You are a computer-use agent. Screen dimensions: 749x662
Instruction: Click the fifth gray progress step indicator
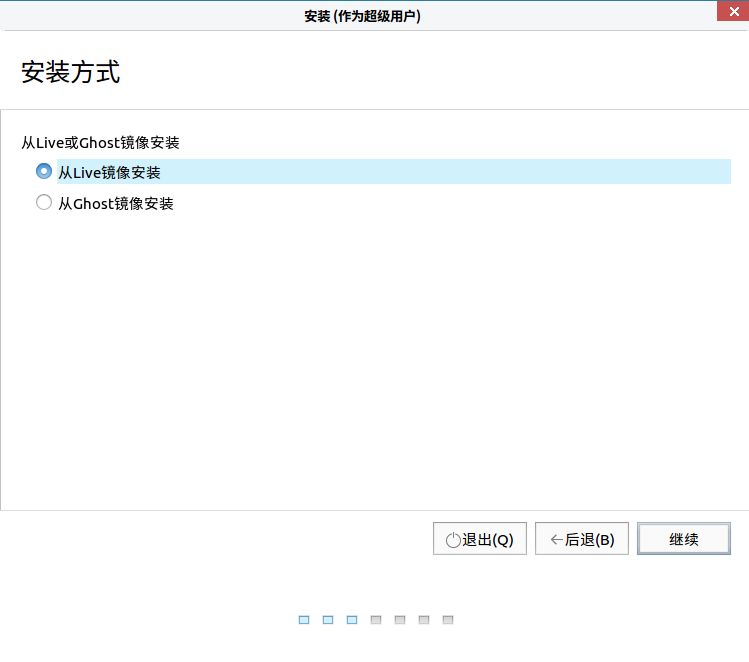400,619
